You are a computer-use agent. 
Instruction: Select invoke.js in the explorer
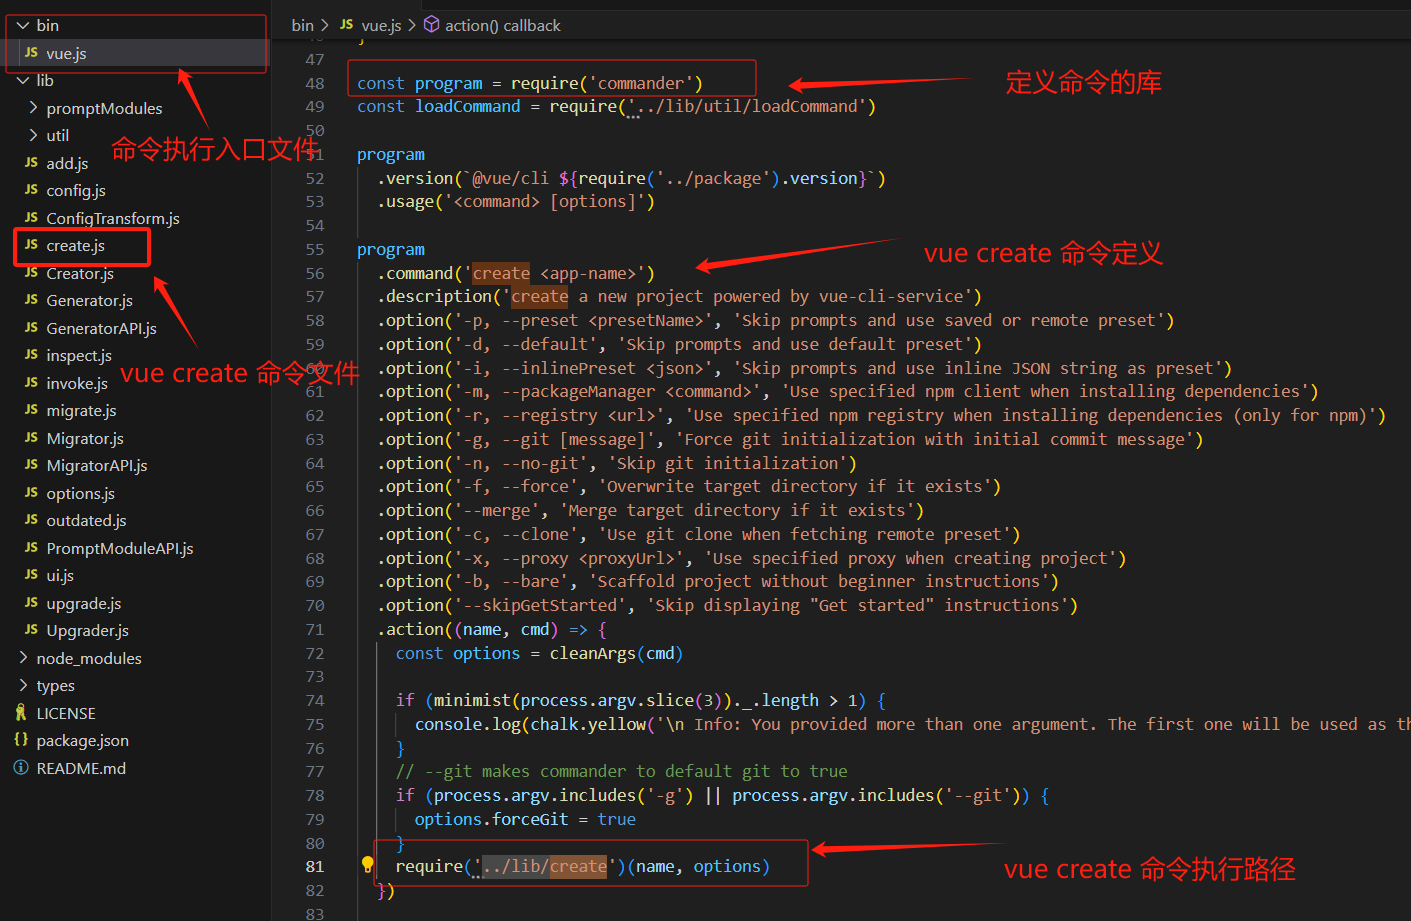point(77,383)
